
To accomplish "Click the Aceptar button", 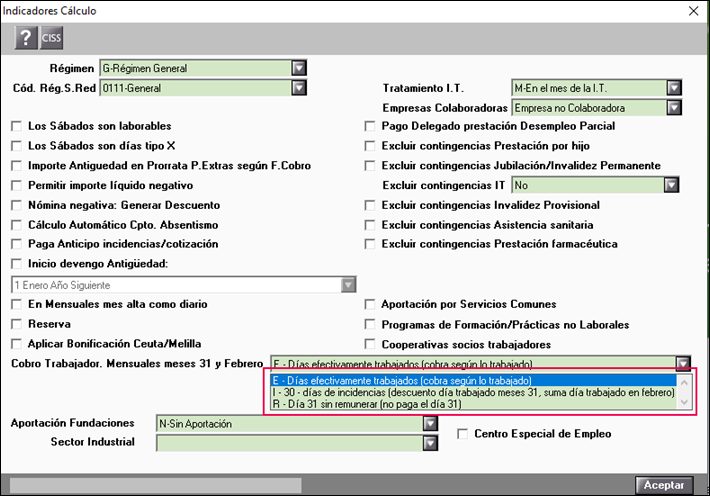I will [x=664, y=485].
